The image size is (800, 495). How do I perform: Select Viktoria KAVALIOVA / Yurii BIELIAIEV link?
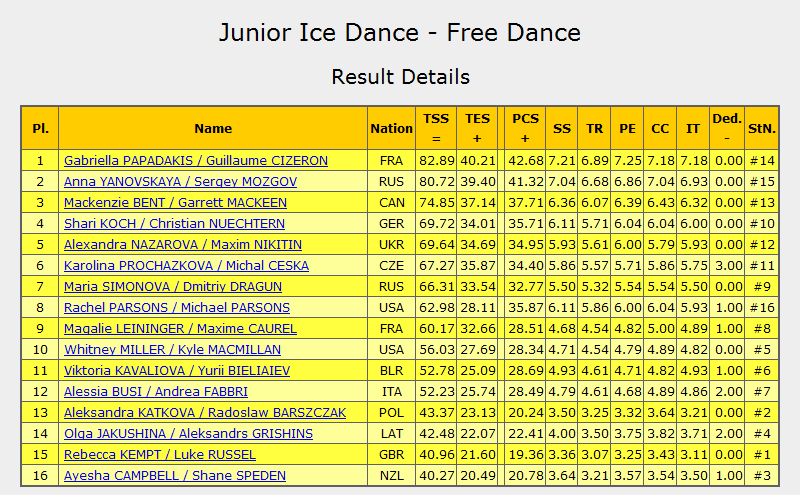click(x=177, y=370)
